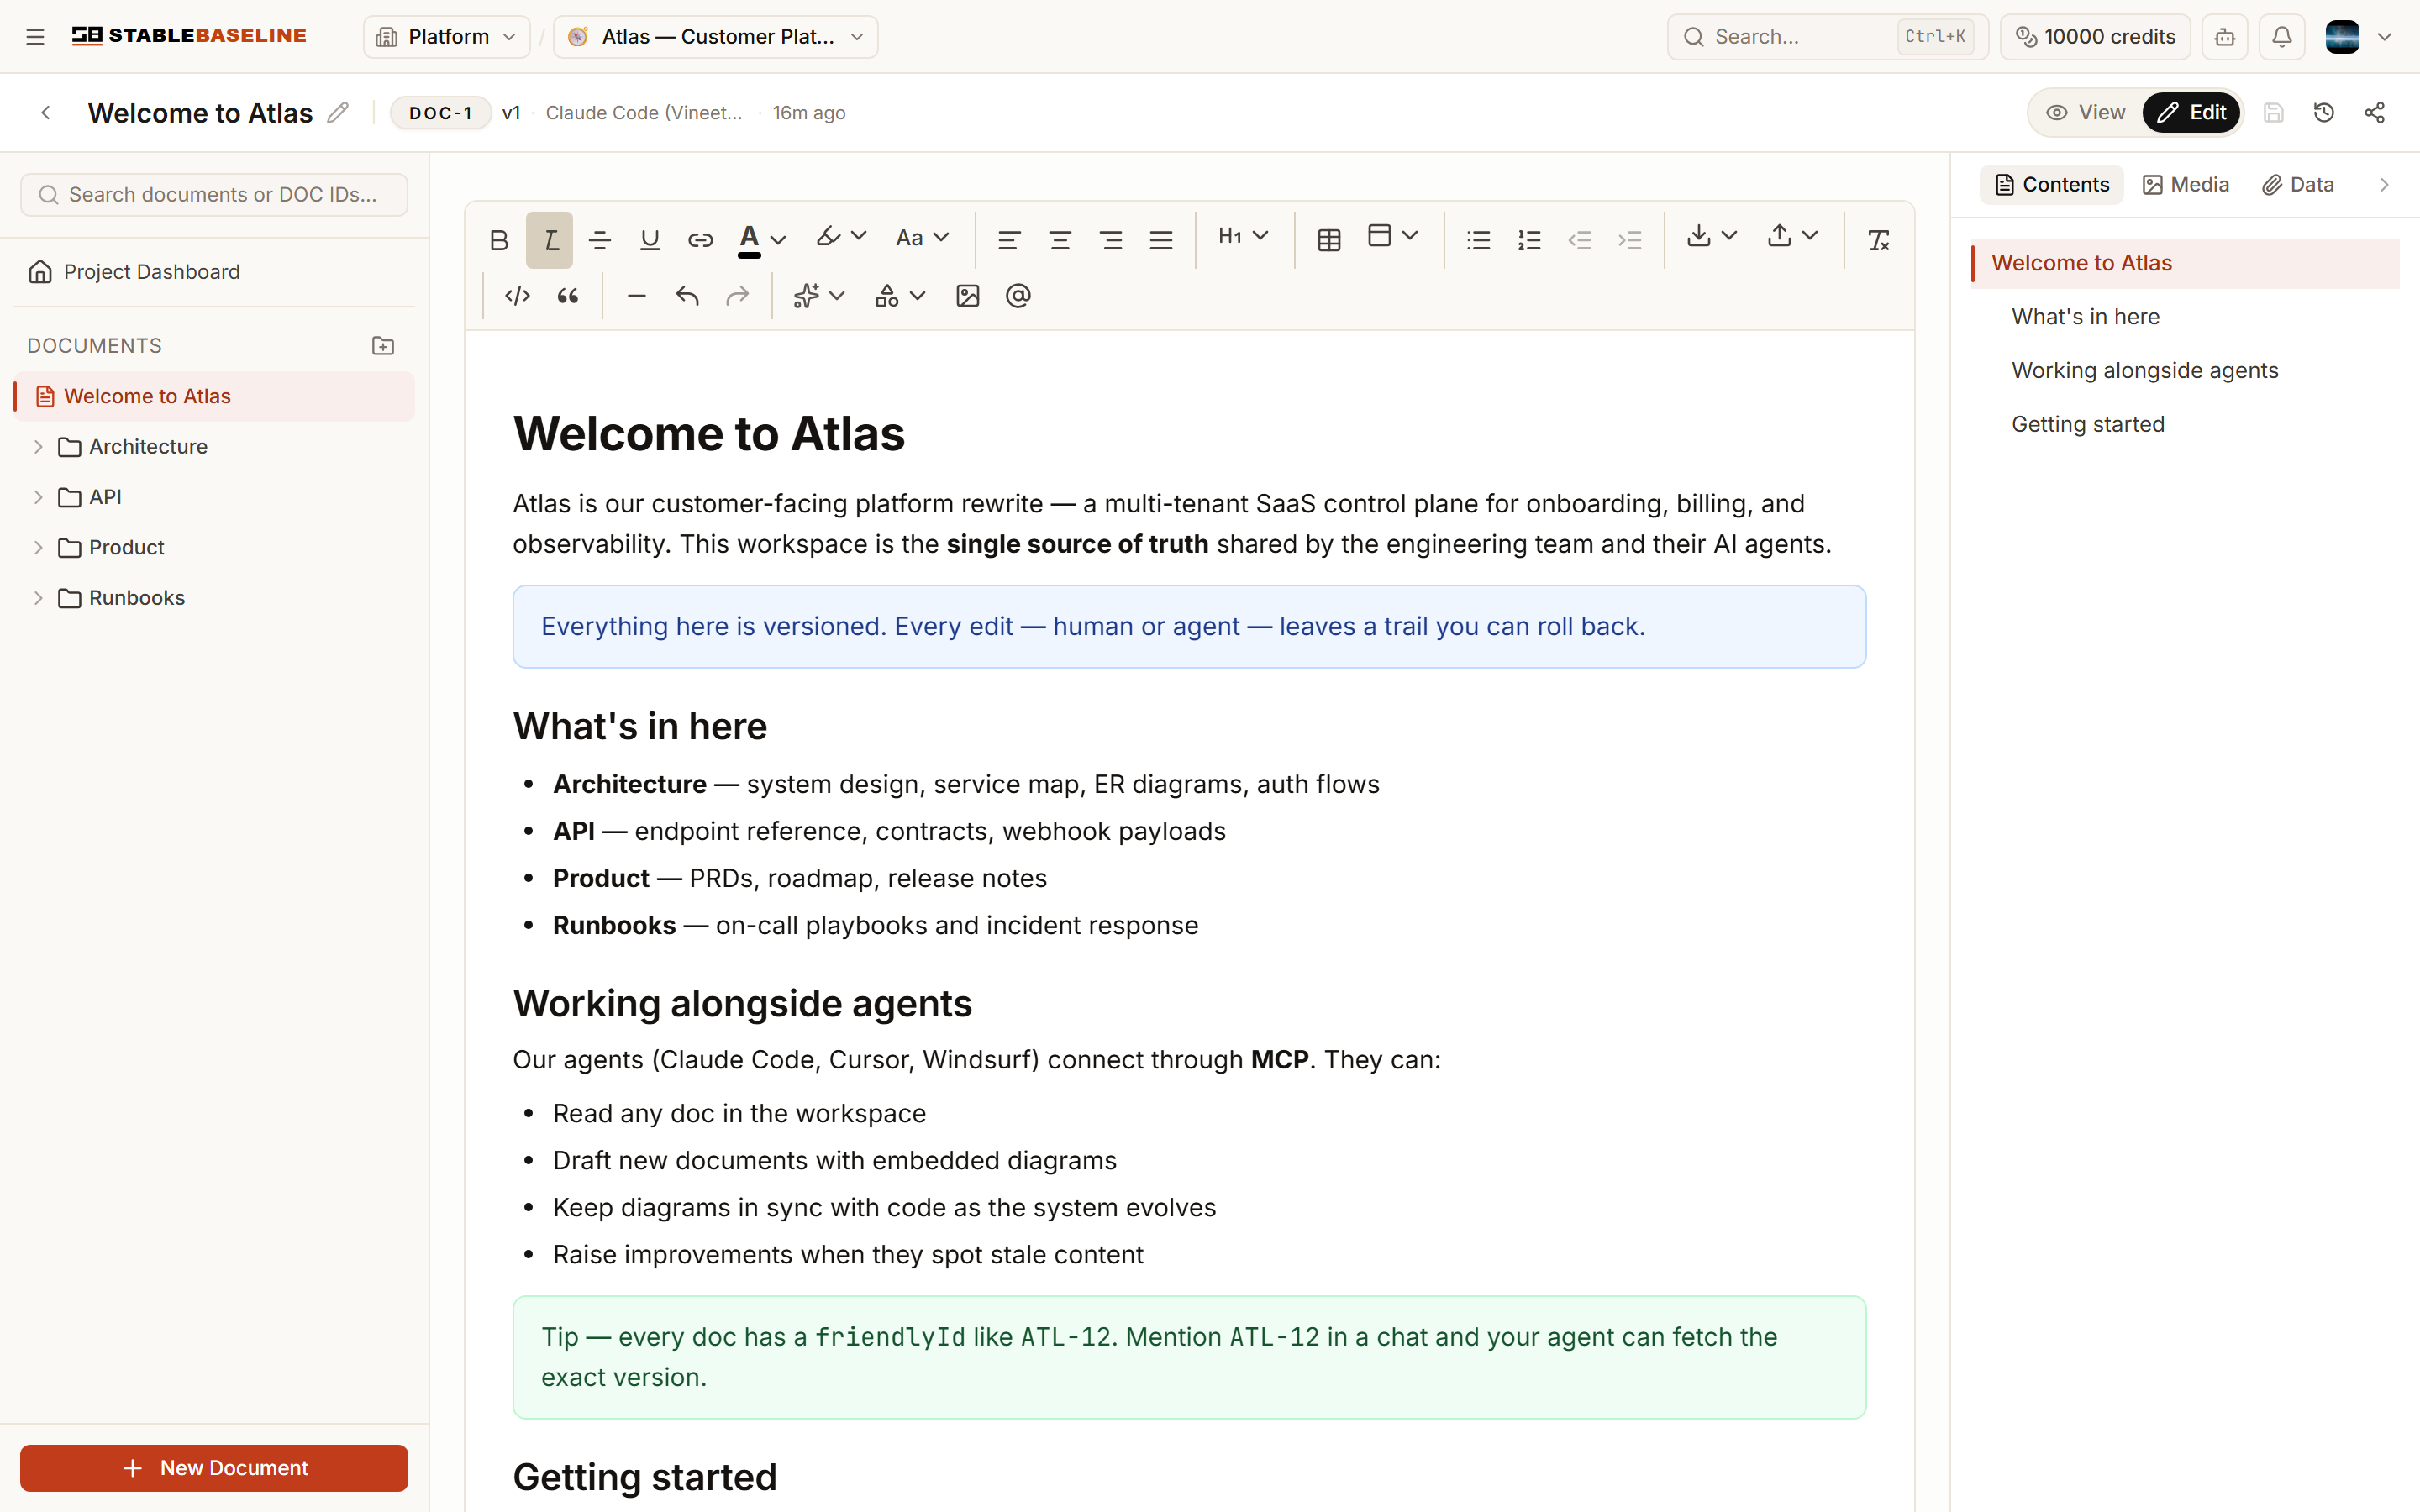
Task: Open the user avatar menu
Action: pos(2359,37)
